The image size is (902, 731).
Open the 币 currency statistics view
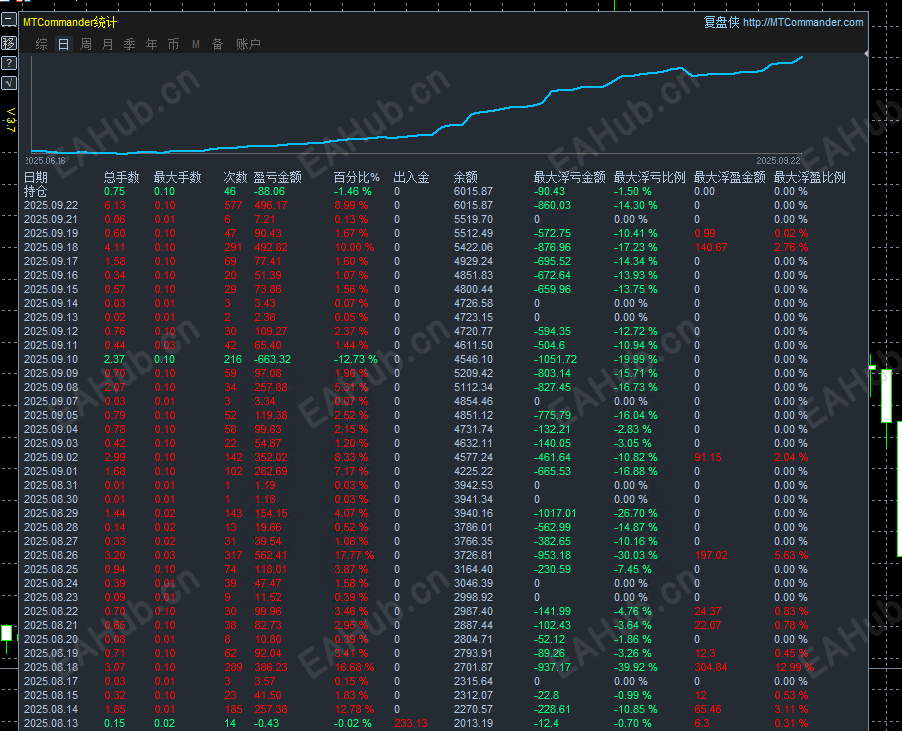coord(174,44)
